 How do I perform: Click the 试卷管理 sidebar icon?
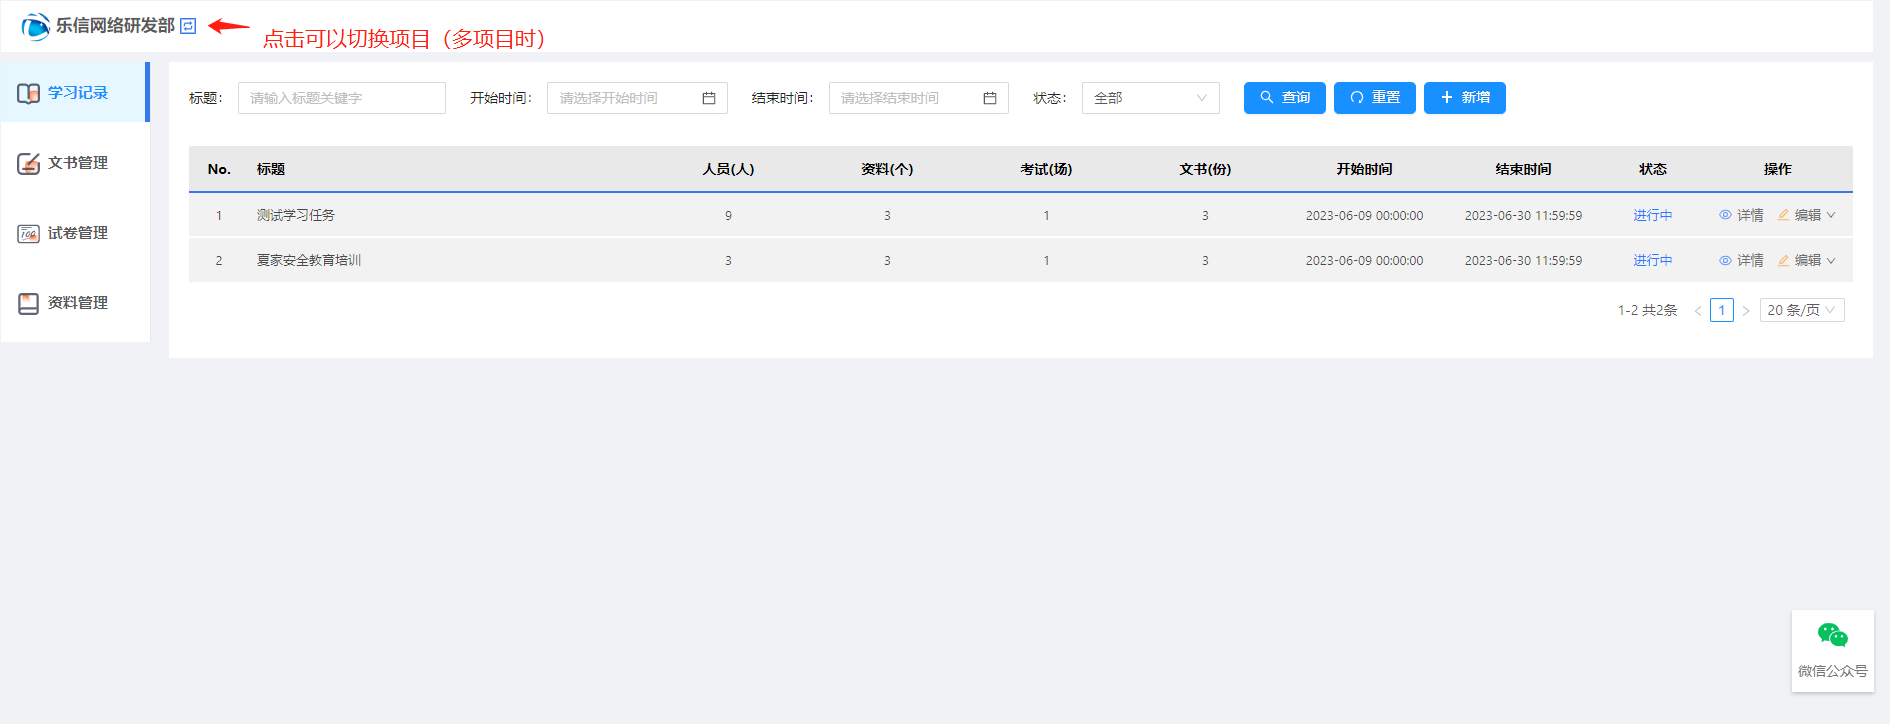tap(29, 233)
